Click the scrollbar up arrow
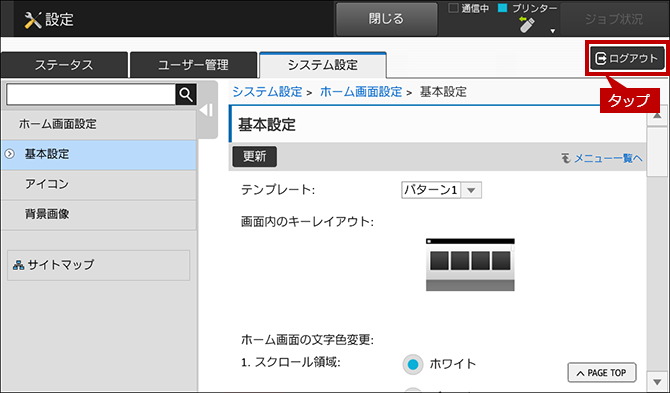The width and height of the screenshot is (670, 393). tap(657, 117)
